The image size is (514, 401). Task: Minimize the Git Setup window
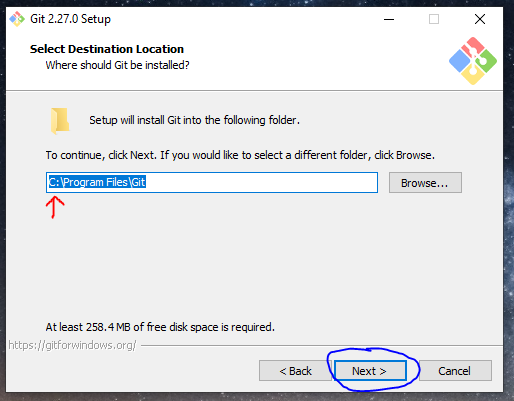point(389,19)
